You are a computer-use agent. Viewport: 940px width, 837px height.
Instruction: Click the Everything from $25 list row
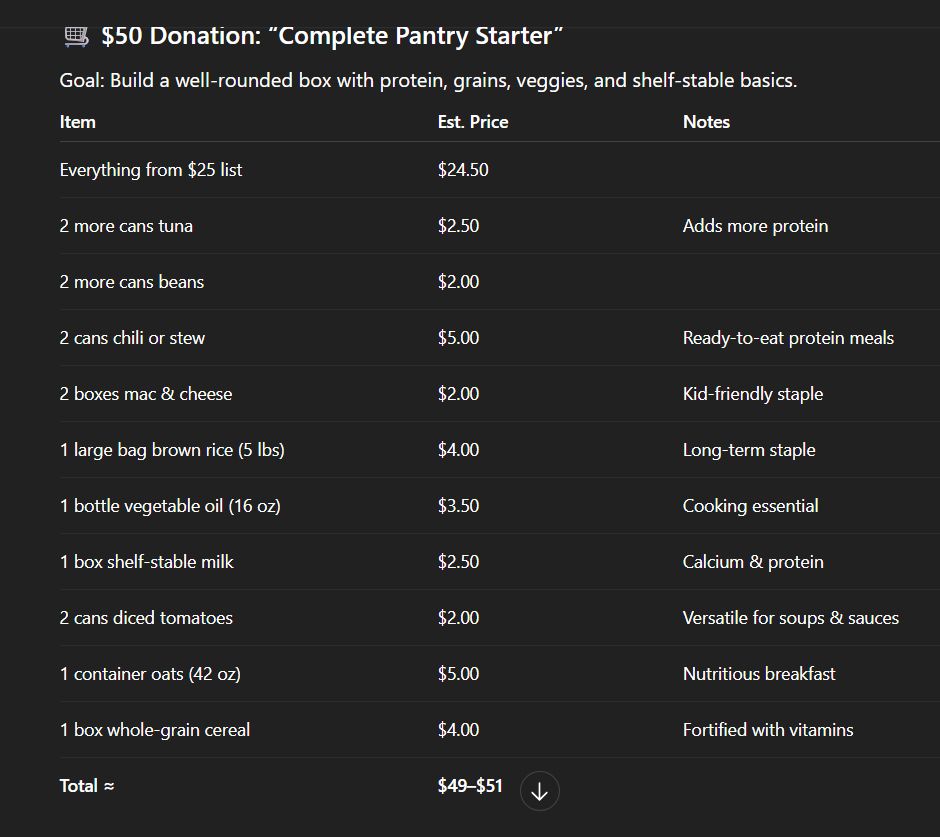pyautogui.click(x=151, y=169)
